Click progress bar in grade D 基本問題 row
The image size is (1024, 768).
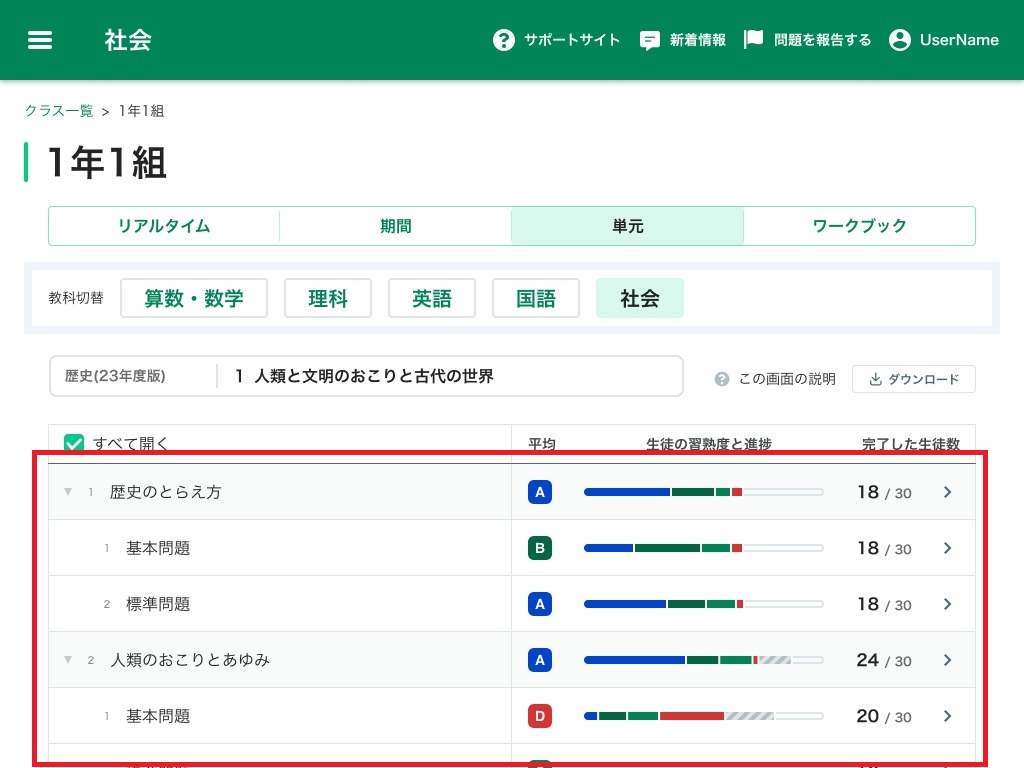point(703,716)
